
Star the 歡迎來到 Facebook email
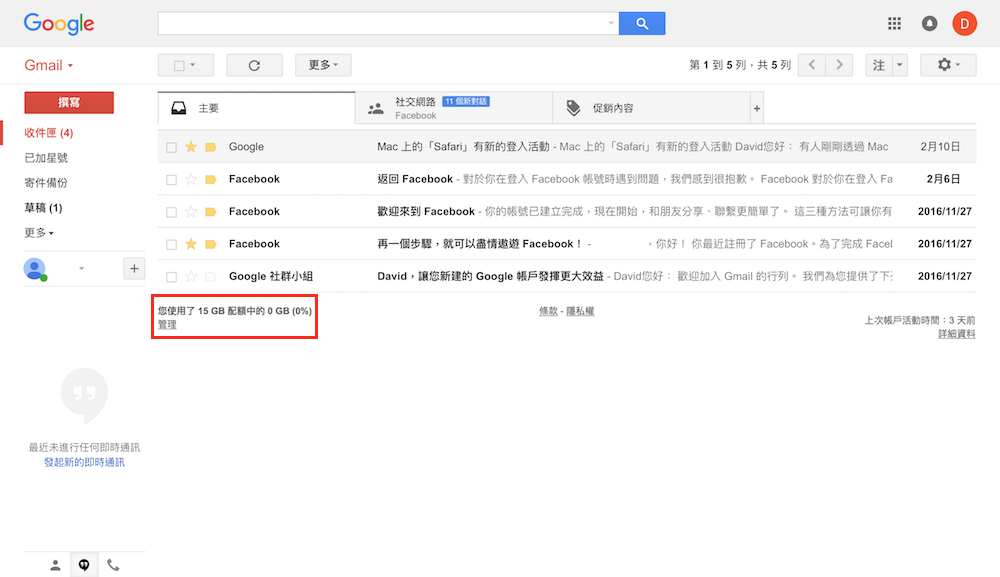pyautogui.click(x=191, y=212)
